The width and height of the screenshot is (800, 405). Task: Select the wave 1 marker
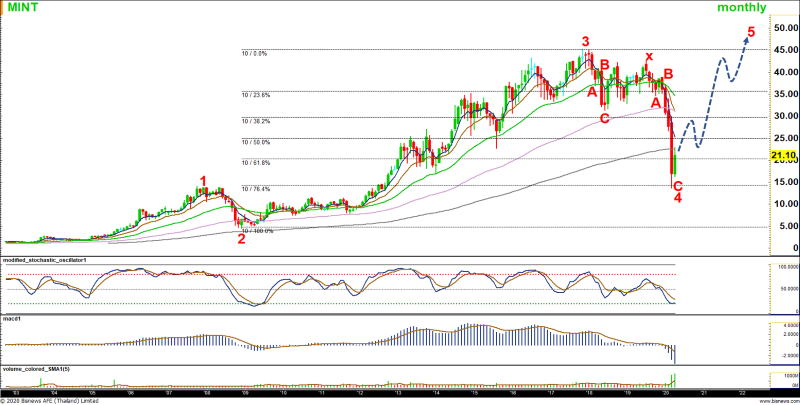[x=203, y=182]
